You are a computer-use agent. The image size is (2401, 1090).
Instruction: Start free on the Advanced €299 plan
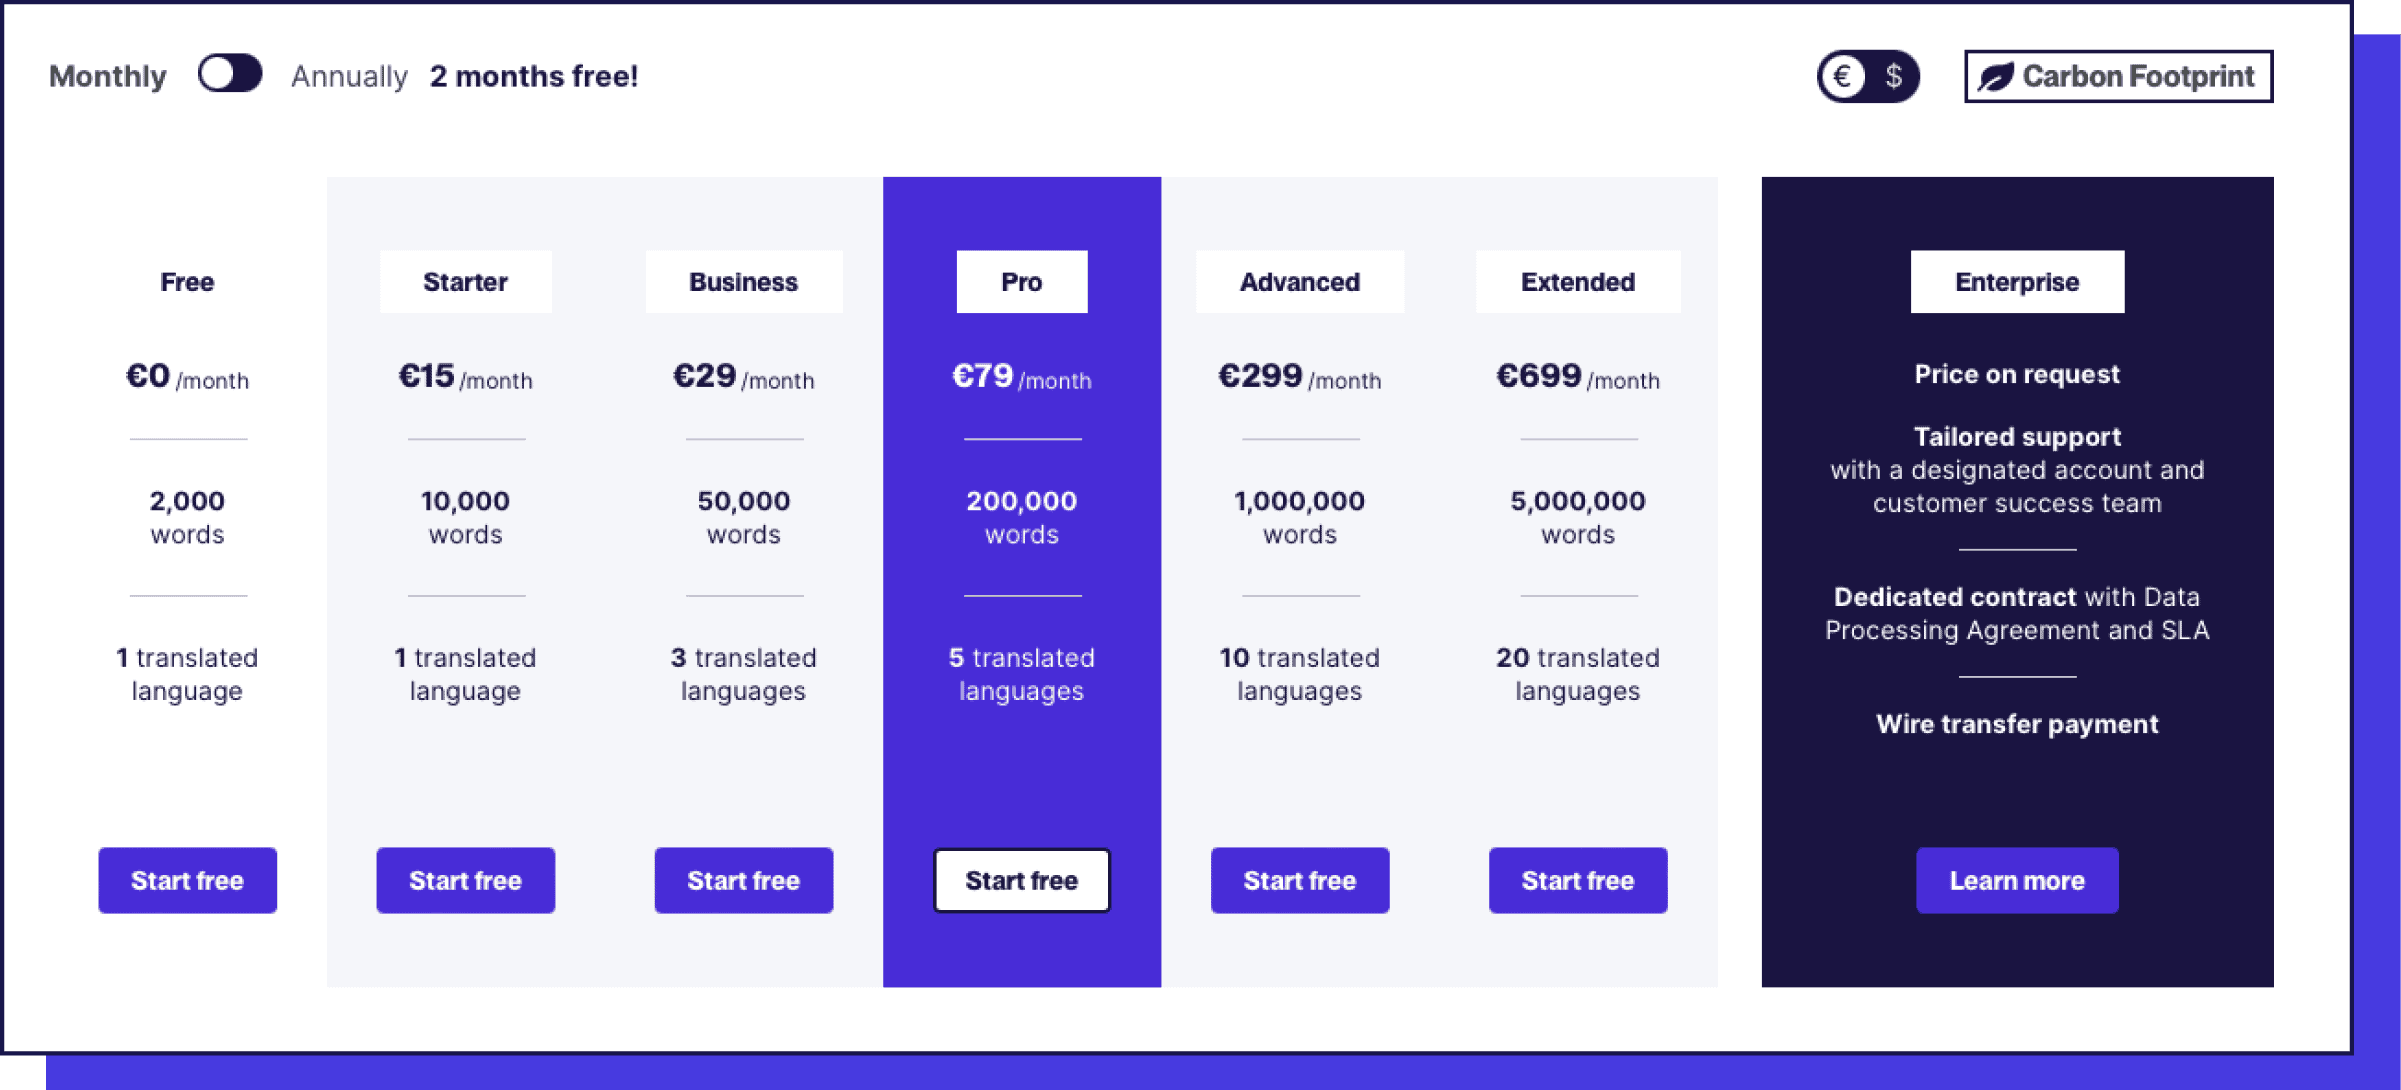pos(1299,880)
